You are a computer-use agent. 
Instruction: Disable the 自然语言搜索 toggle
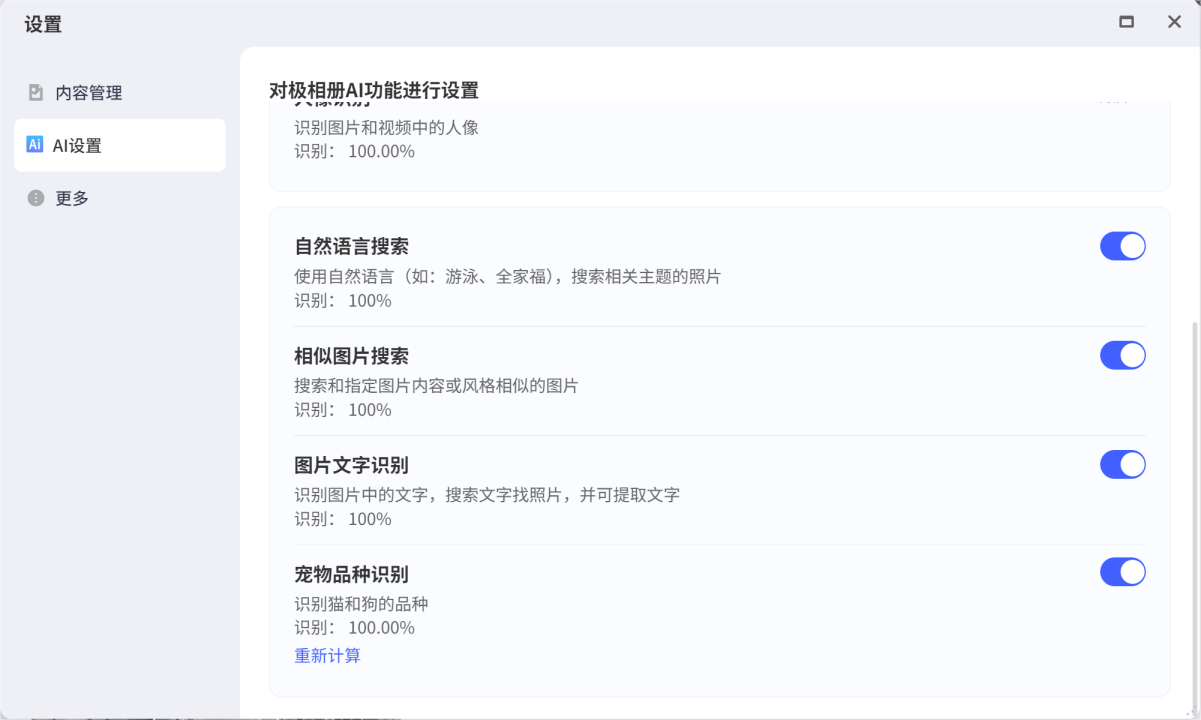coord(1122,246)
